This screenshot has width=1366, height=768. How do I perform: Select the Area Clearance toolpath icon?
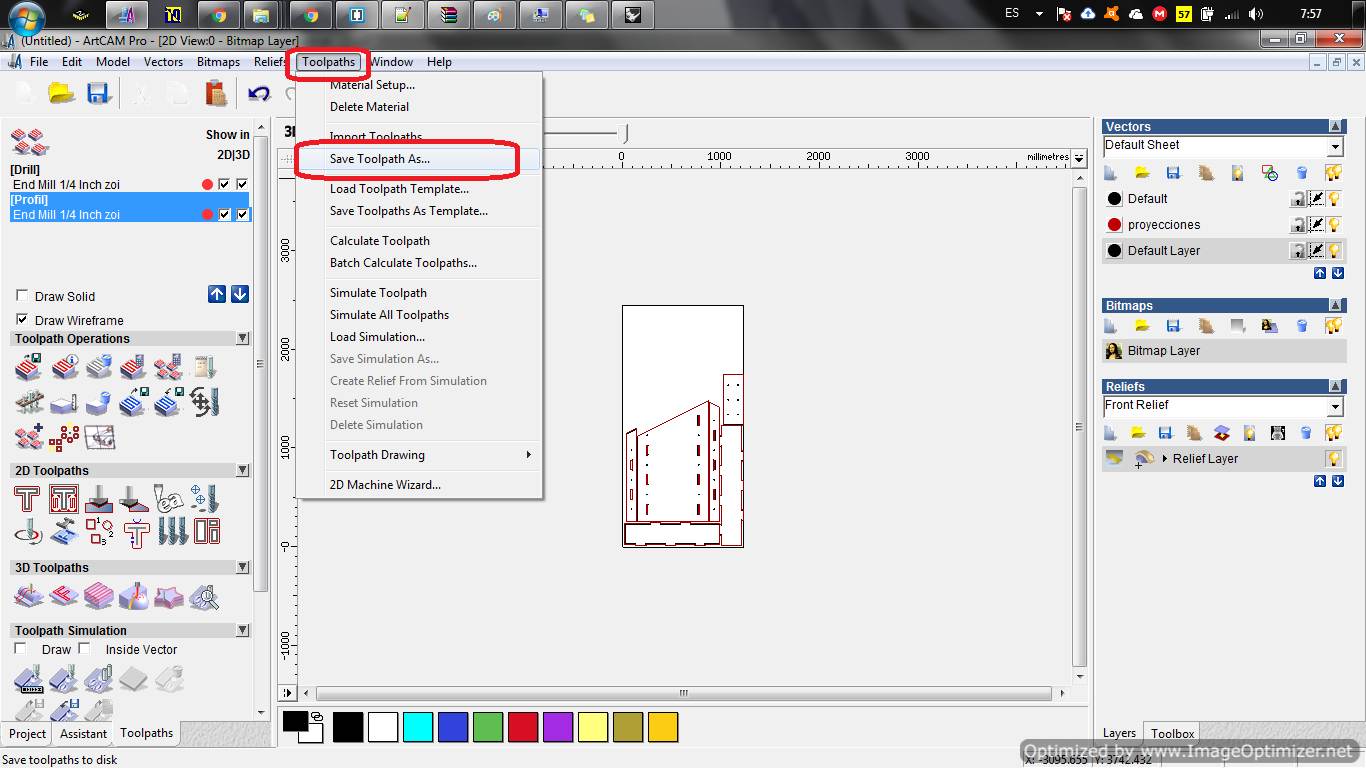[64, 498]
